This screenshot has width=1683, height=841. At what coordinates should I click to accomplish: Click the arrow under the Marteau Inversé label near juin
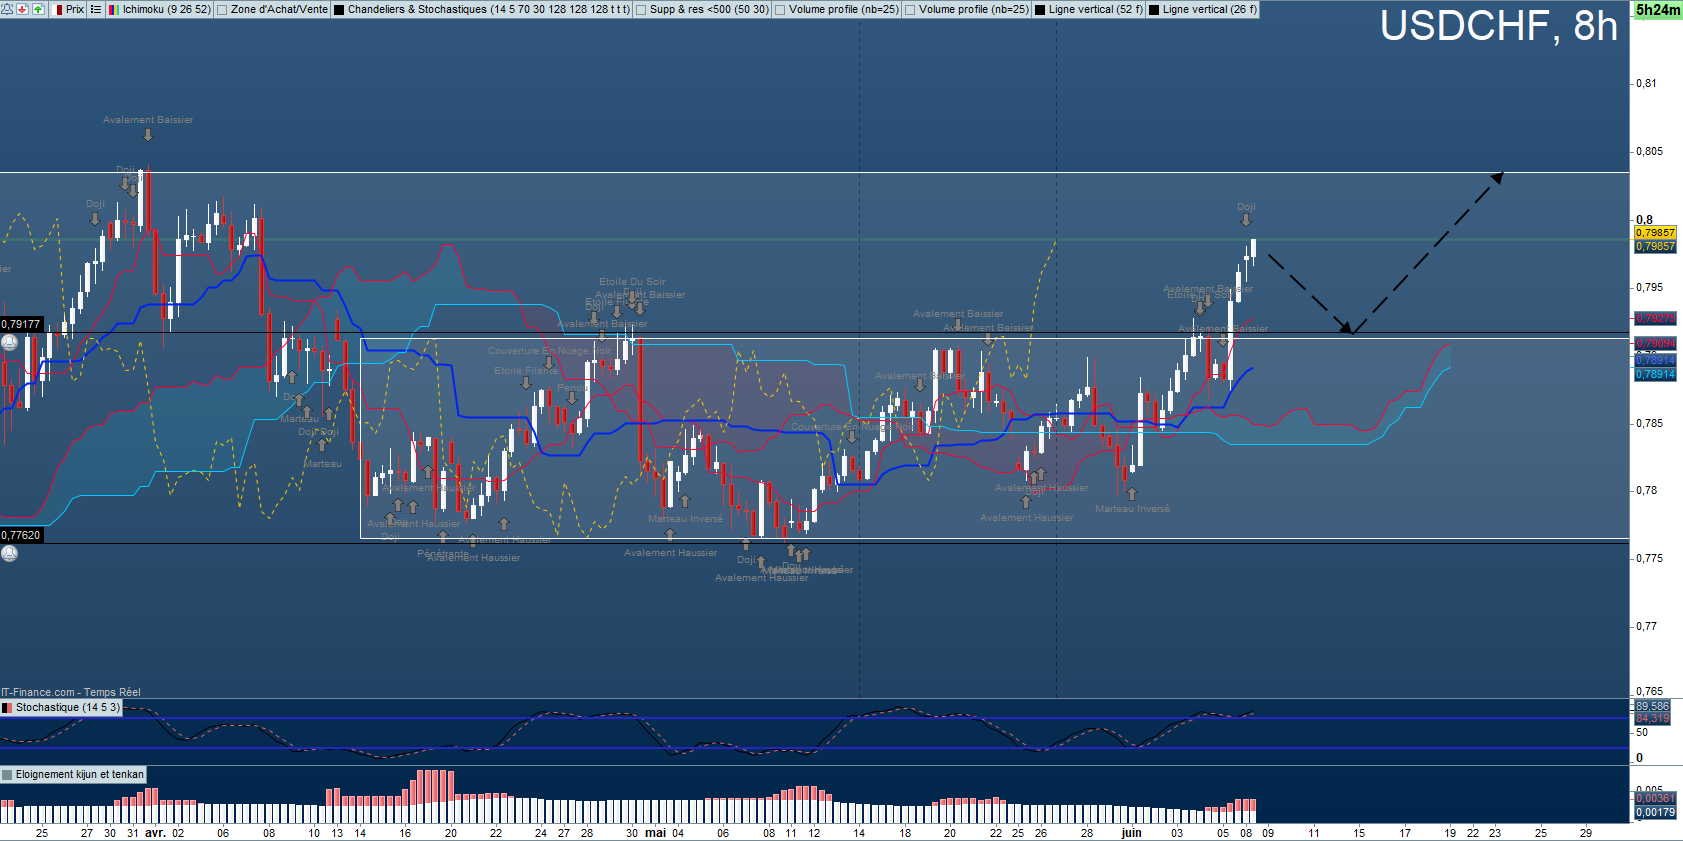1132,494
